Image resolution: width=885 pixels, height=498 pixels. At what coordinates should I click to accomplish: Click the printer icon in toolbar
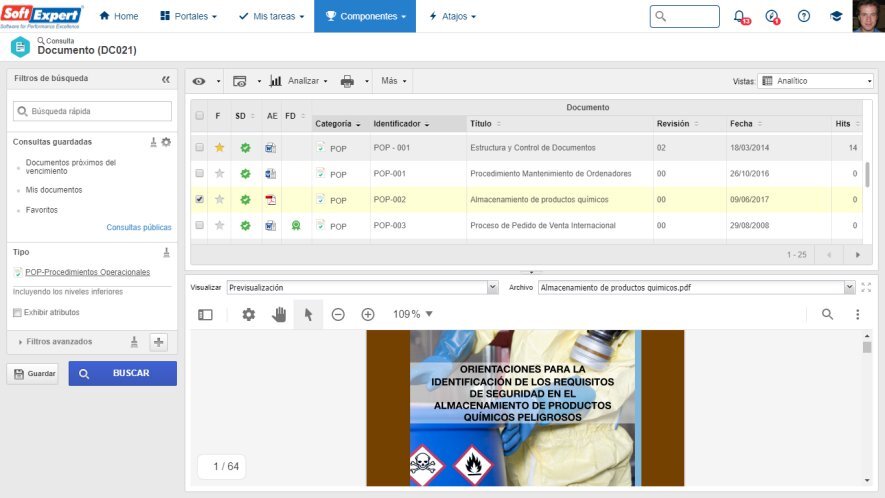click(347, 81)
